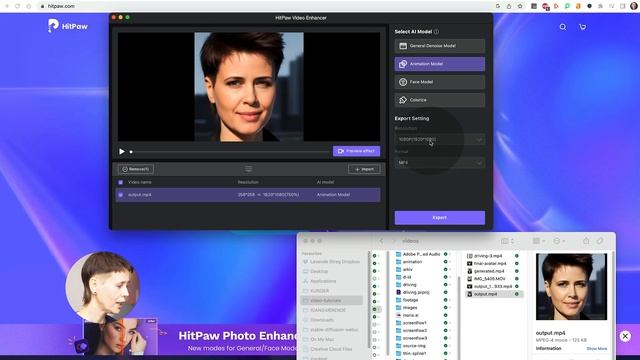This screenshot has height=360, width=640.
Task: Pick the Colorize AI model
Action: 440,100
